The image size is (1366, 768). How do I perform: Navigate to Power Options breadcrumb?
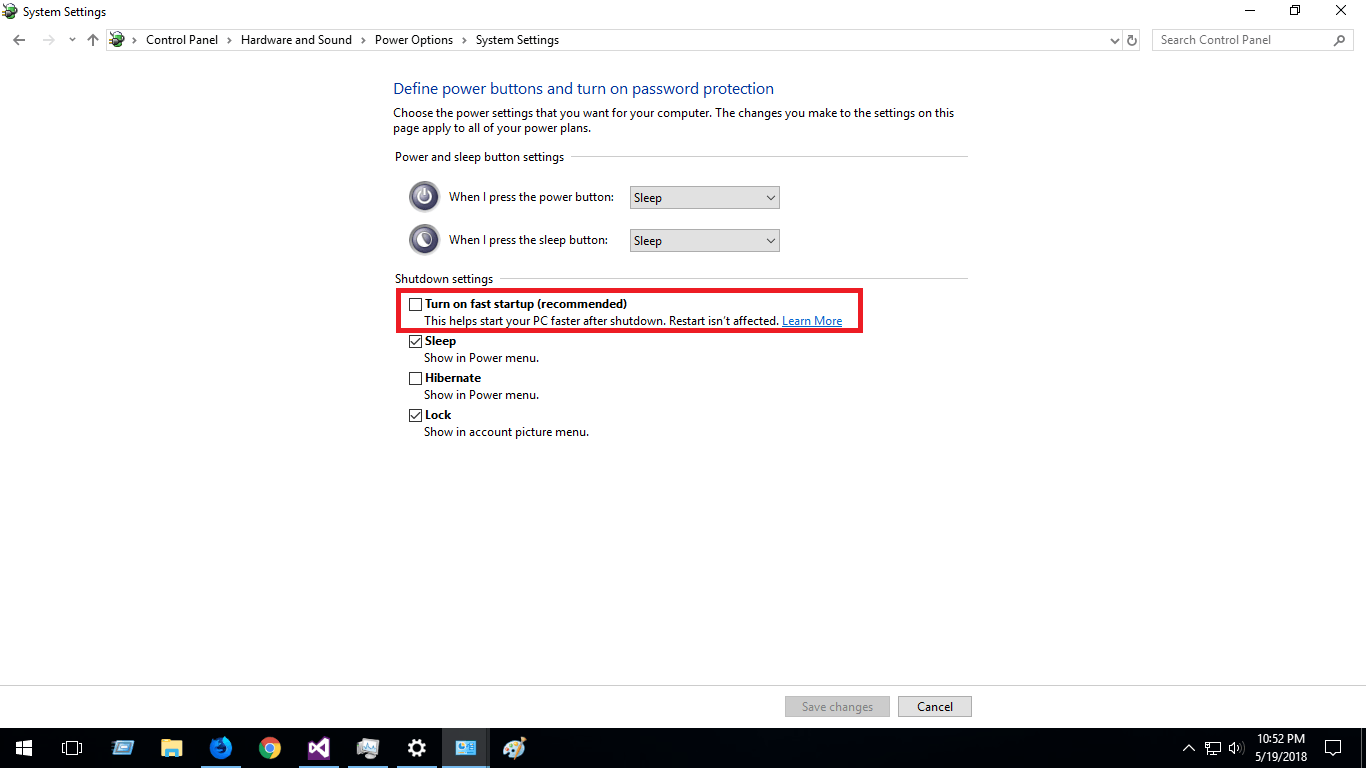click(413, 40)
